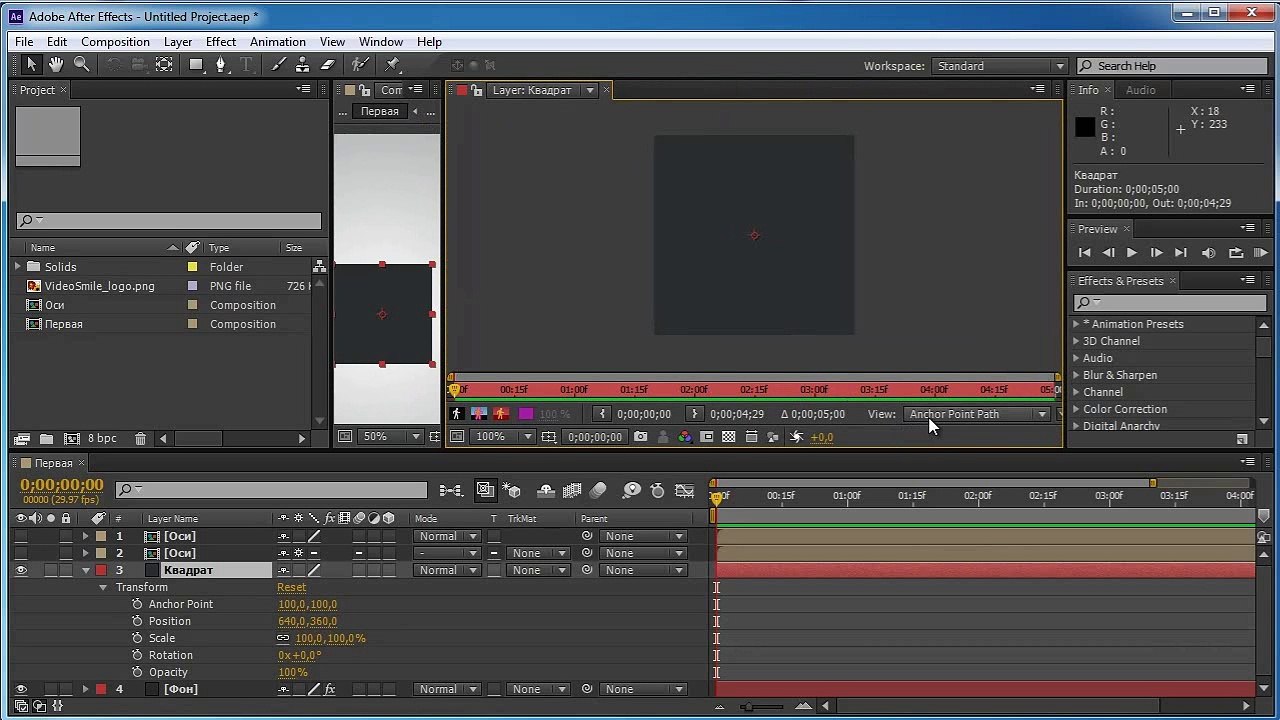Select the Pan Behind tool
The image size is (1280, 720).
(x=164, y=65)
